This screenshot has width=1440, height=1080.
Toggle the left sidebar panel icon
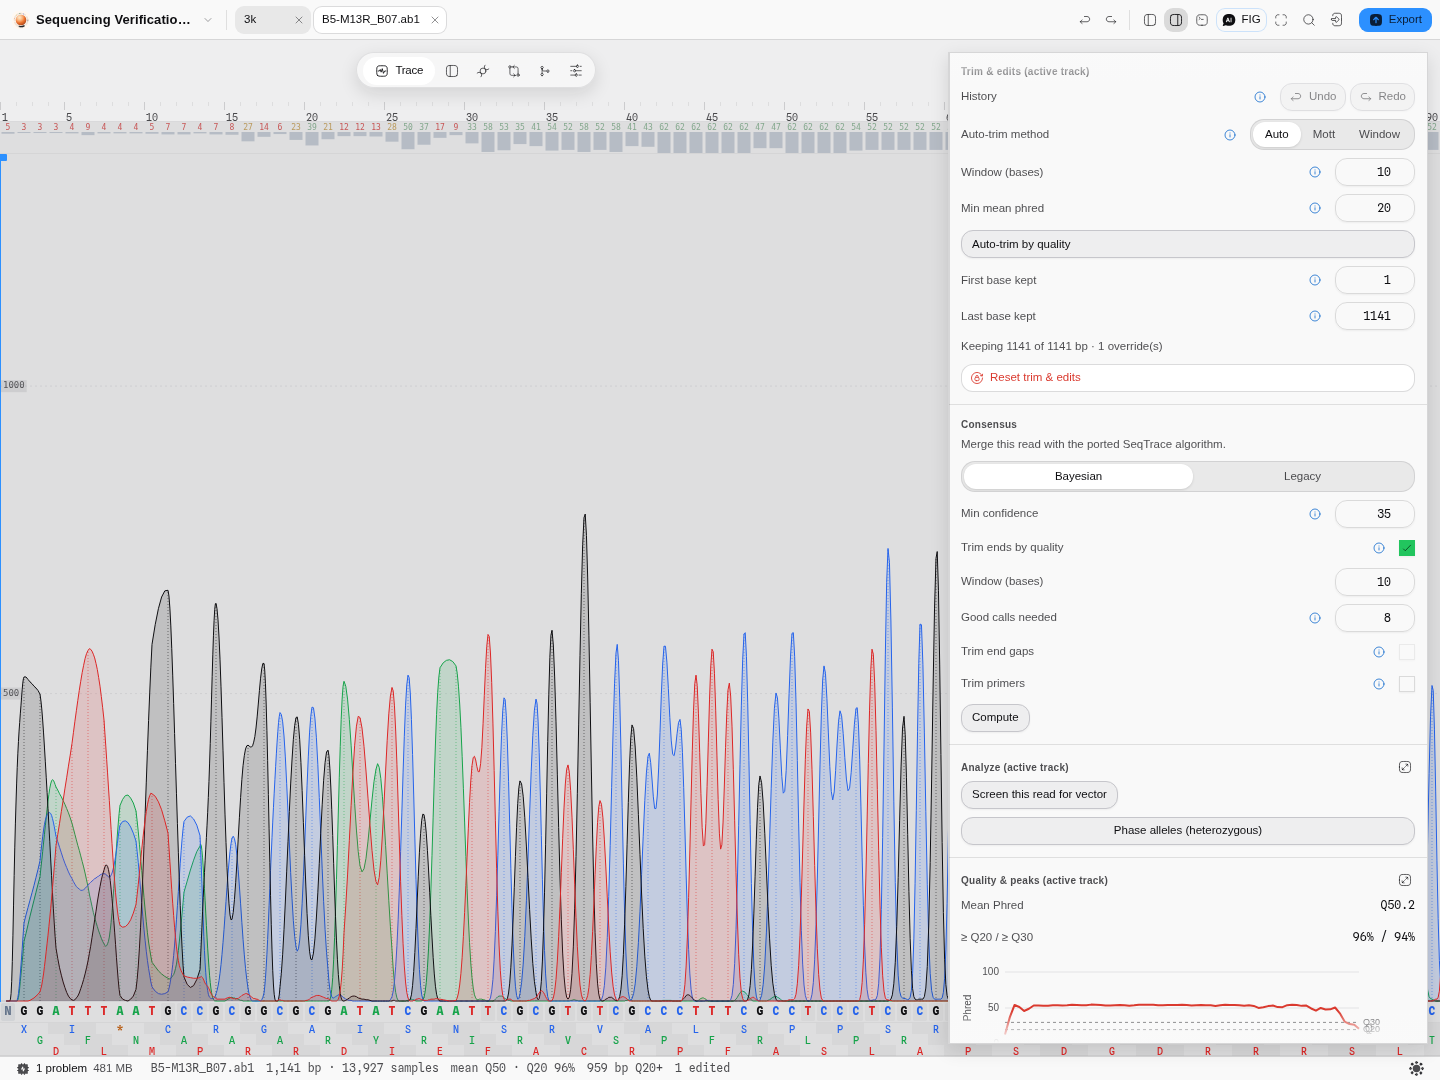click(x=1150, y=20)
